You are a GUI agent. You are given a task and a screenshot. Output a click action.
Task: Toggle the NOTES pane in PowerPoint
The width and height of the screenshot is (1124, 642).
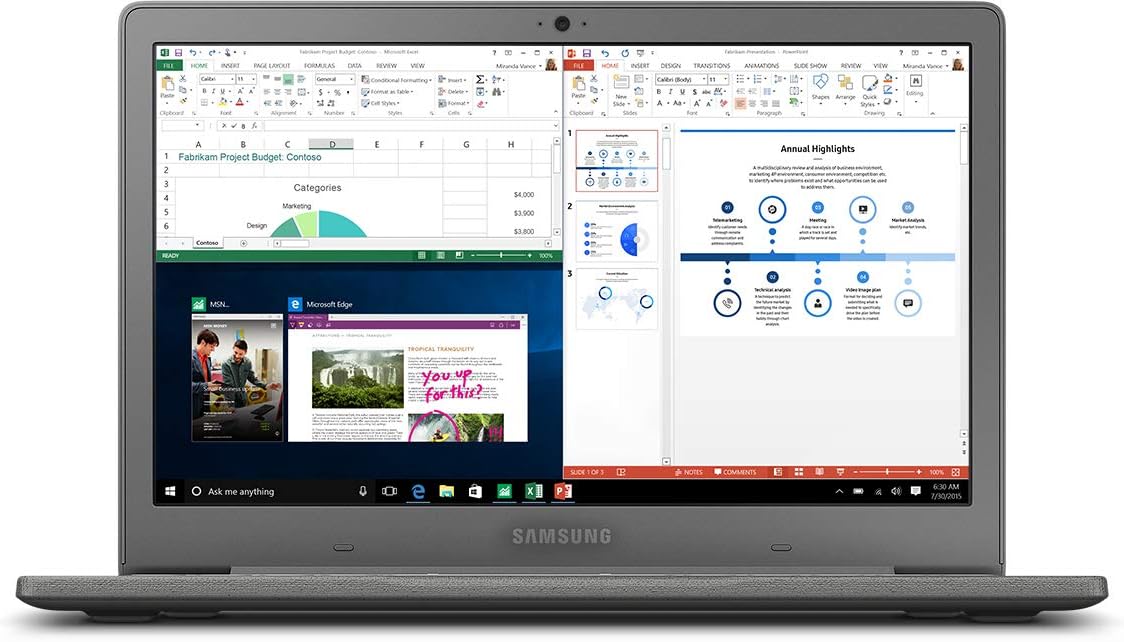coord(689,472)
